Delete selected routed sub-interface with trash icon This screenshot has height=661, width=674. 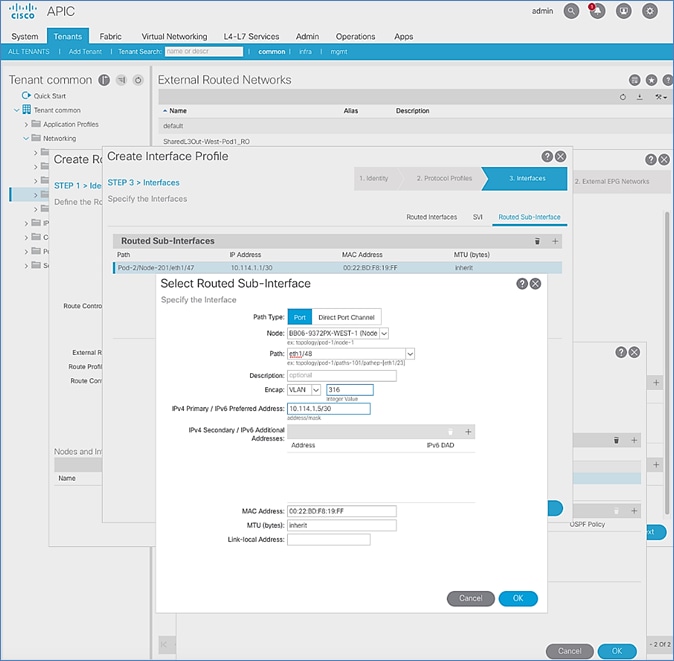(x=537, y=241)
